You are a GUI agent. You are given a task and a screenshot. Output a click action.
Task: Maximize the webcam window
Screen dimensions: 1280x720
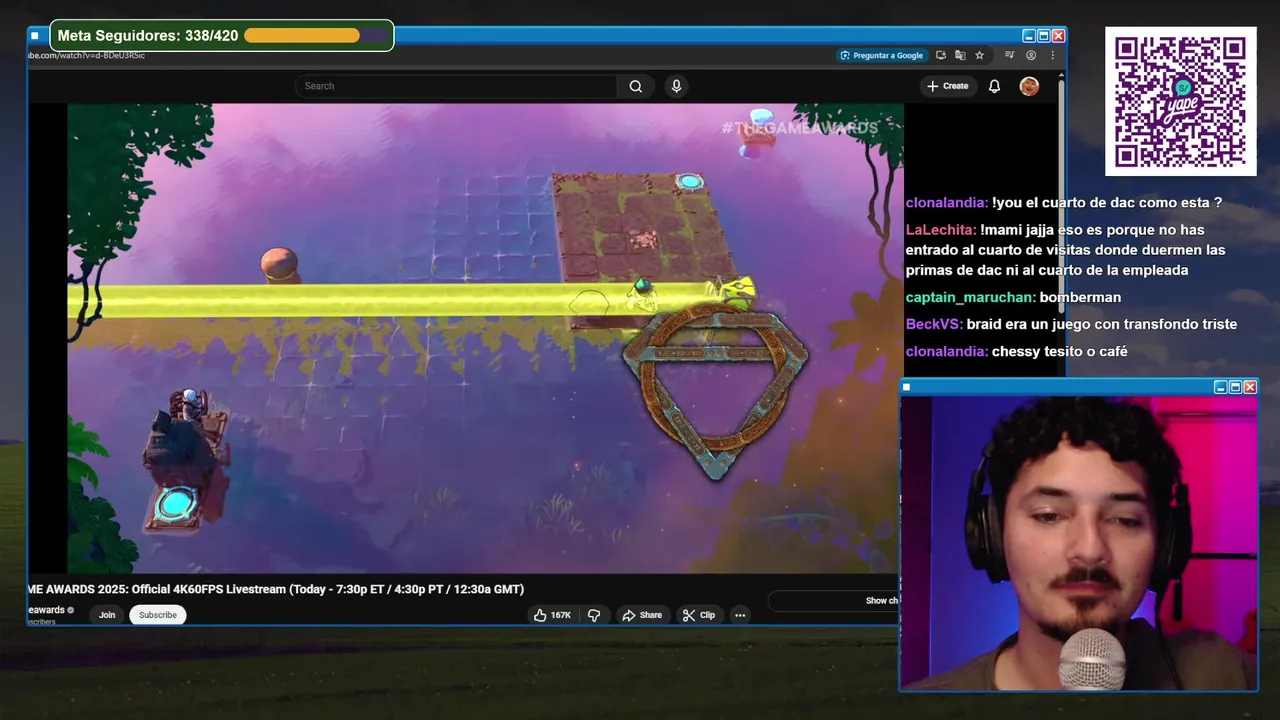click(x=1235, y=387)
